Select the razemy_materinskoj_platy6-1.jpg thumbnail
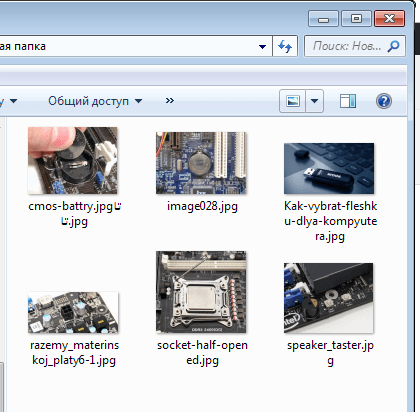The height and width of the screenshot is (412, 420). point(73,312)
